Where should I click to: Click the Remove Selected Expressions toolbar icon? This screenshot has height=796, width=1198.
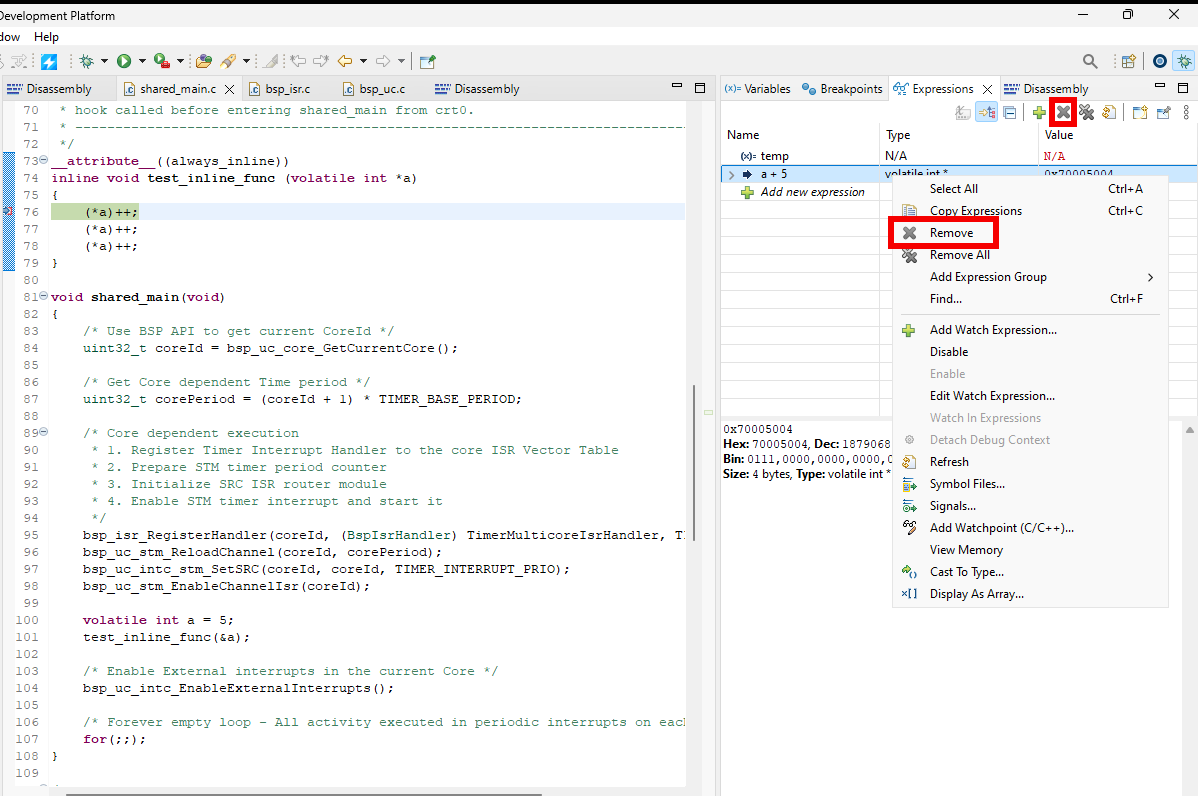point(1063,113)
